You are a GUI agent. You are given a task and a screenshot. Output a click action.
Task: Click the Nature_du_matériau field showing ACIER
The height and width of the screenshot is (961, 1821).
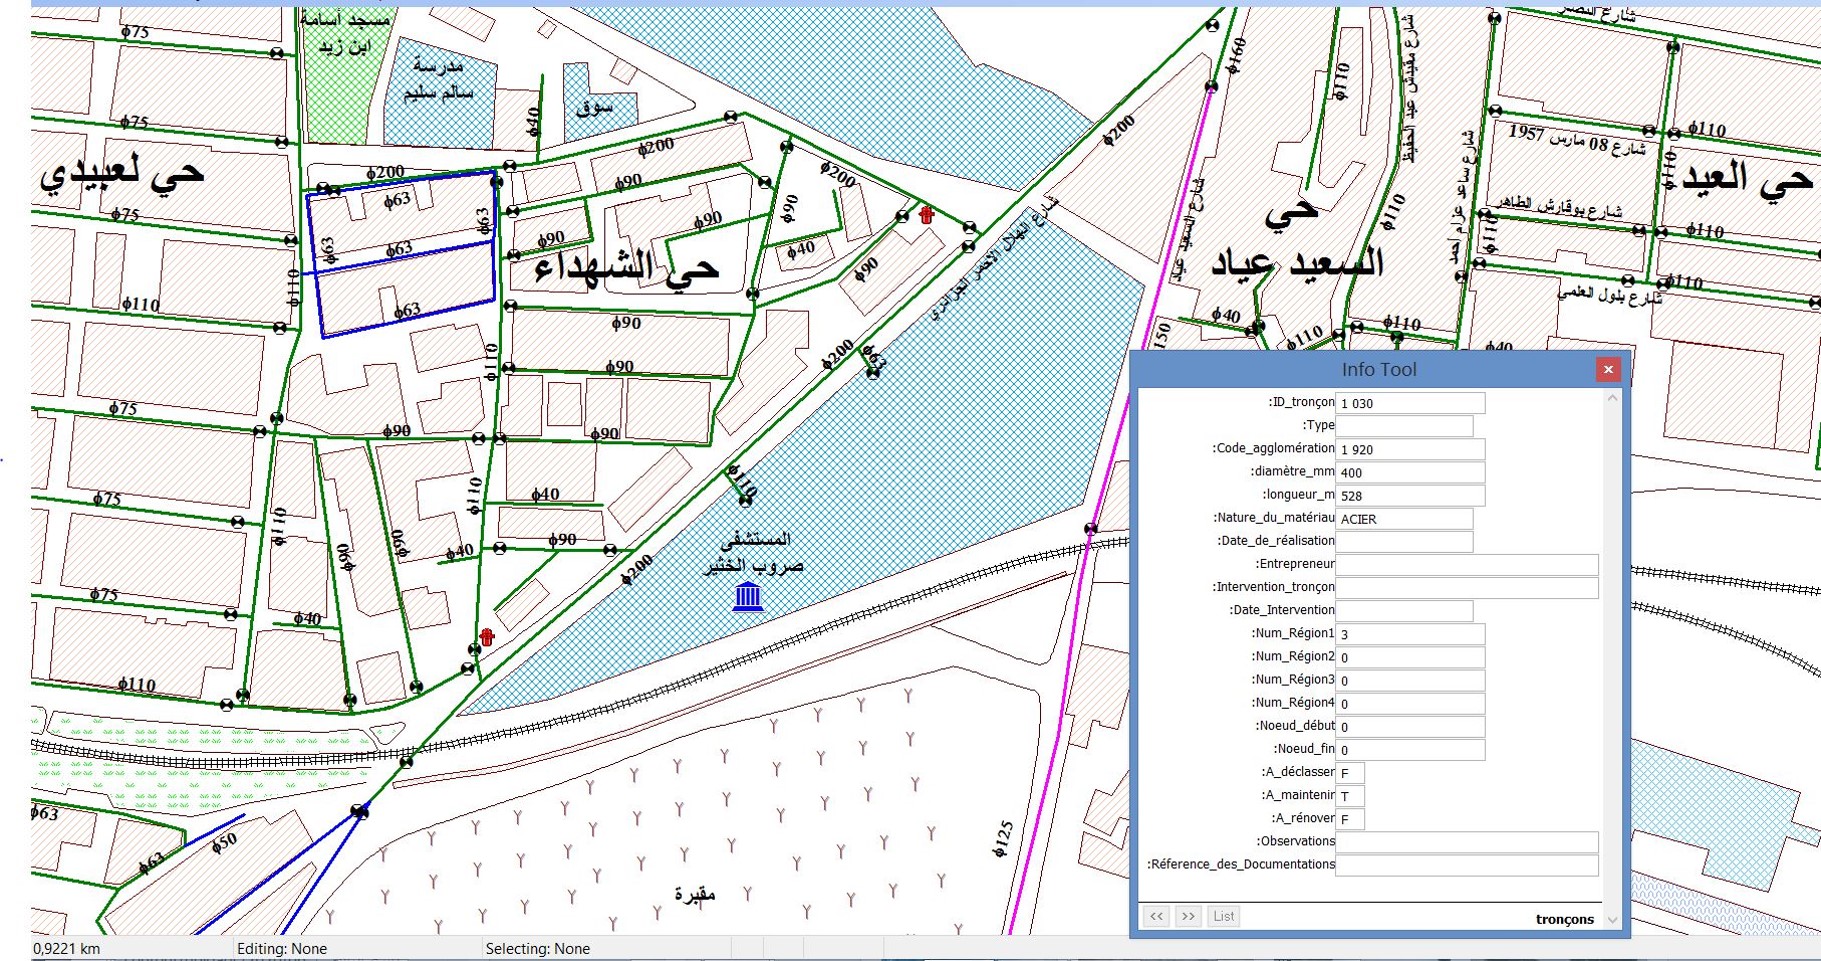[1403, 519]
